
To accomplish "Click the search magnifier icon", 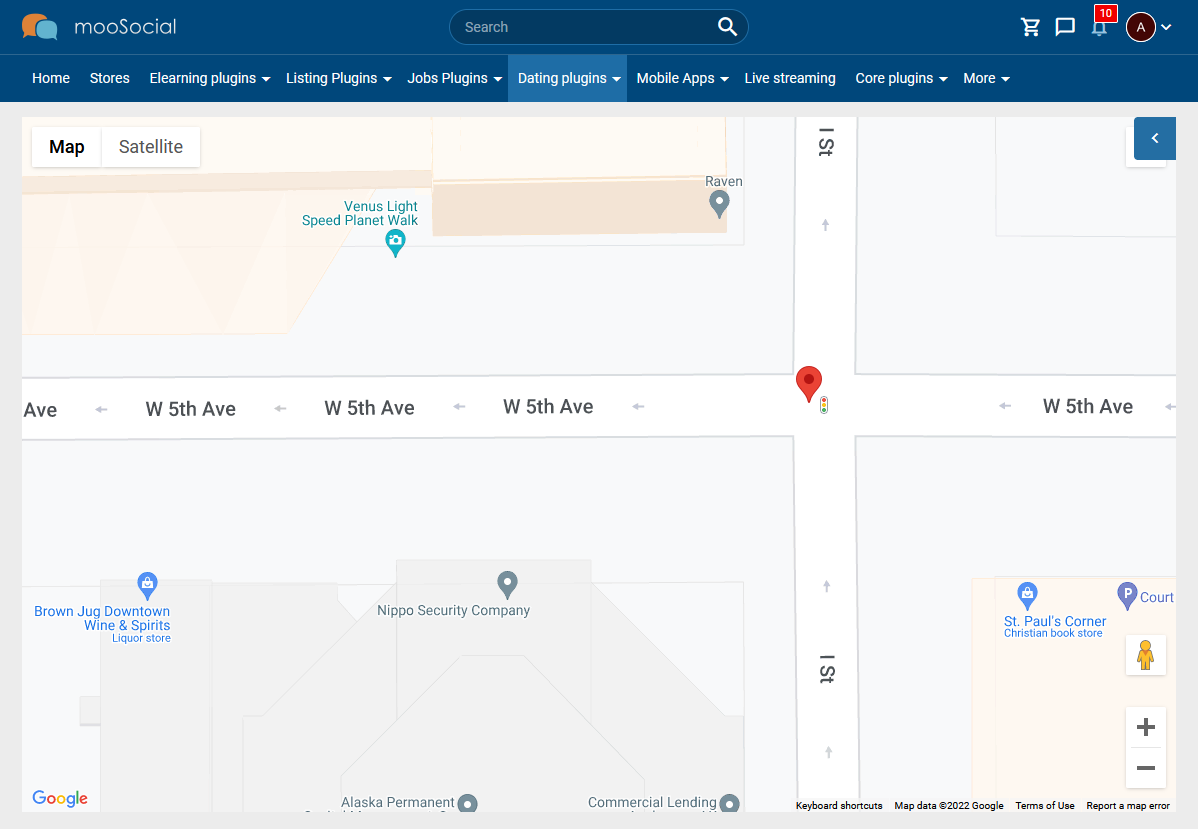I will pos(727,27).
